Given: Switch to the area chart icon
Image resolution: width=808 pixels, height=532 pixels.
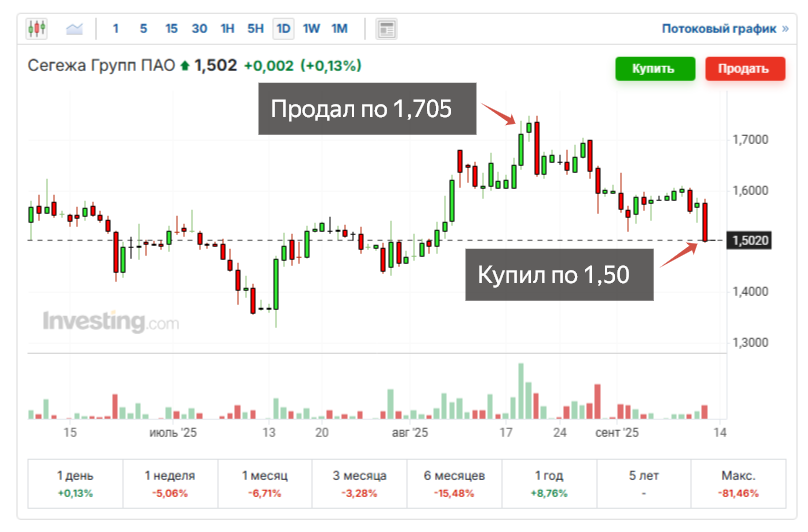Looking at the screenshot, I should [x=74, y=29].
